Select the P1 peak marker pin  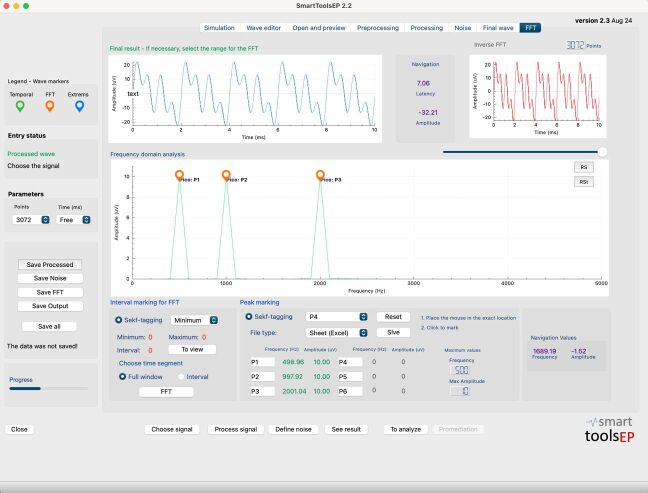179,175
